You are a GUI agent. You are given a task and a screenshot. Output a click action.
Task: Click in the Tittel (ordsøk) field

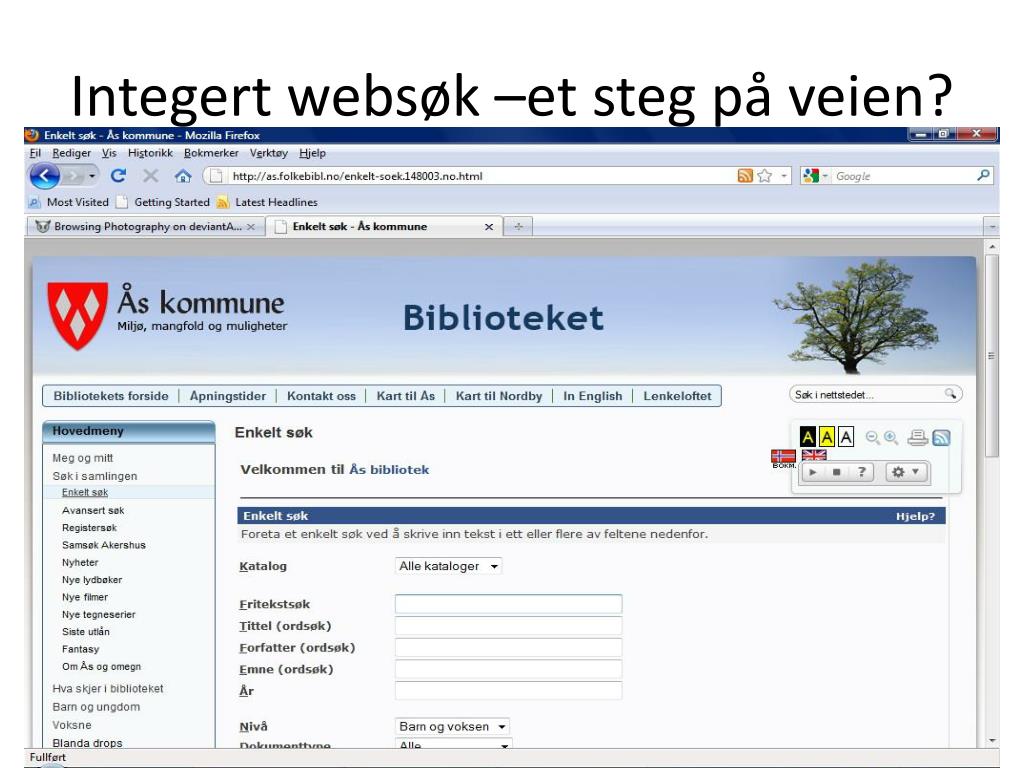tap(509, 626)
